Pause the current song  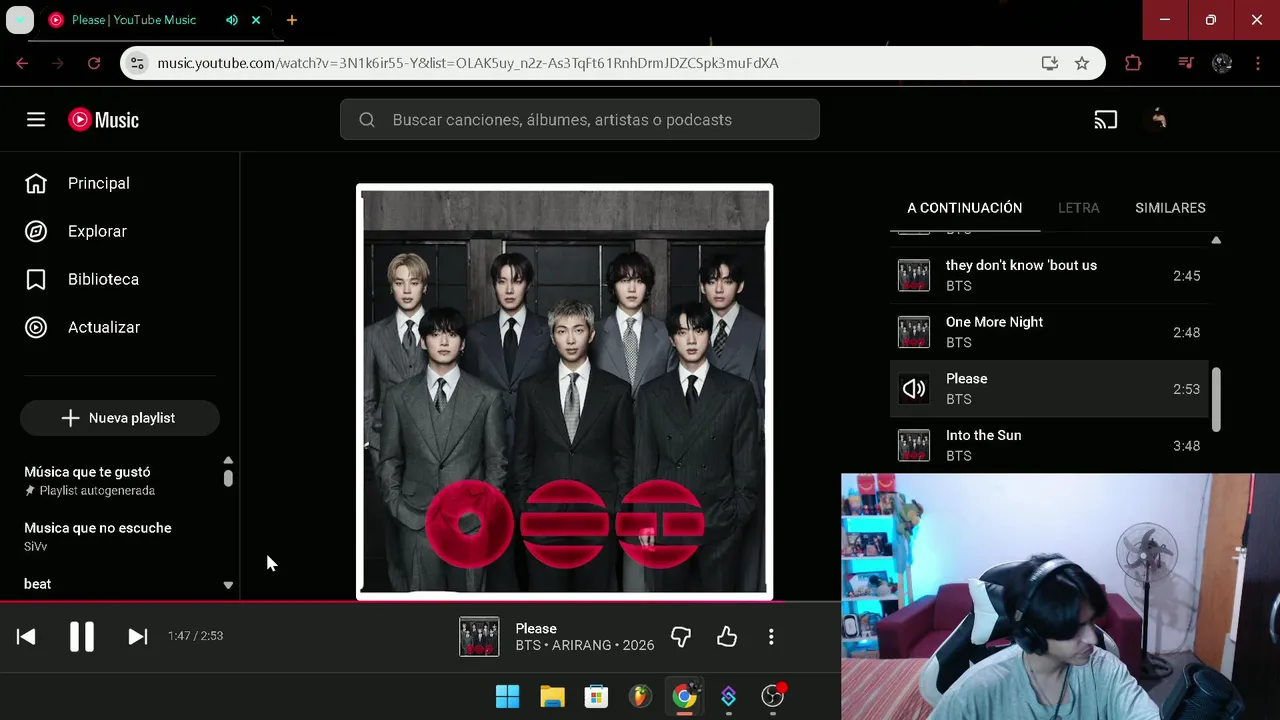click(x=82, y=637)
